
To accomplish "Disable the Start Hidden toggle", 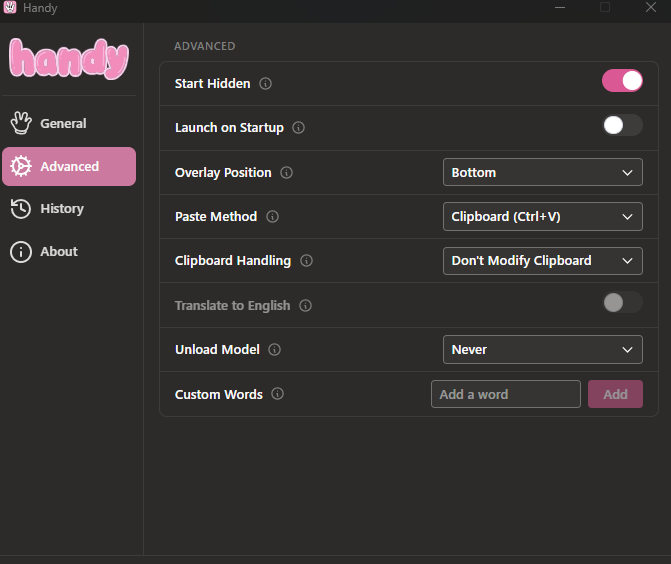I will pos(622,81).
